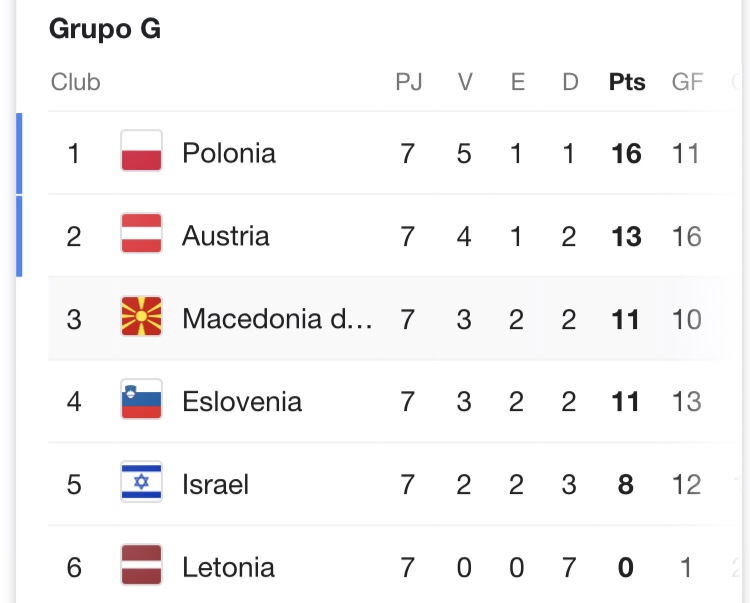Click the Club column header
The width and height of the screenshot is (750, 603).
pyautogui.click(x=75, y=82)
